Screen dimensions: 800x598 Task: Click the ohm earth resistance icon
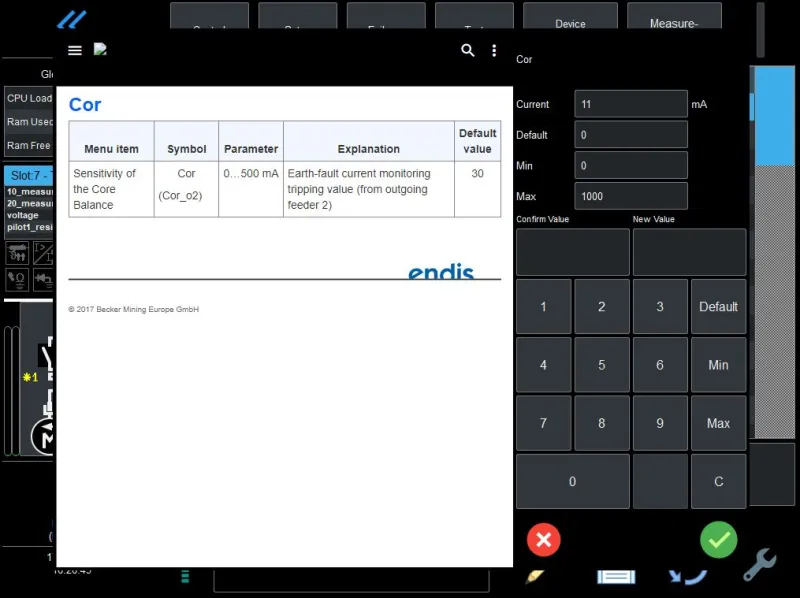(x=17, y=280)
